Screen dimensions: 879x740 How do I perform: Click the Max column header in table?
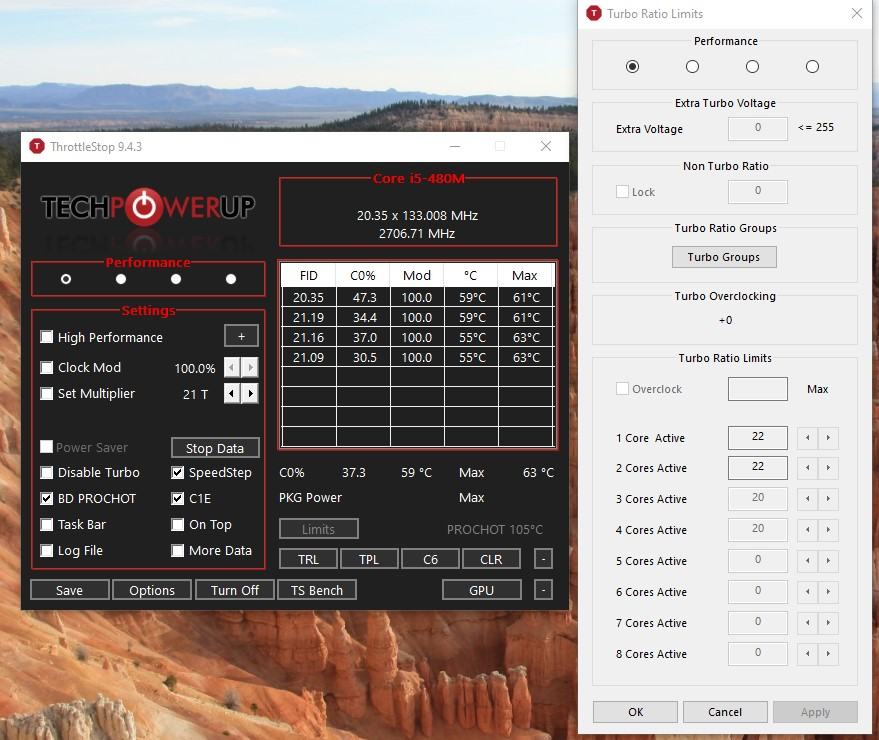point(525,275)
